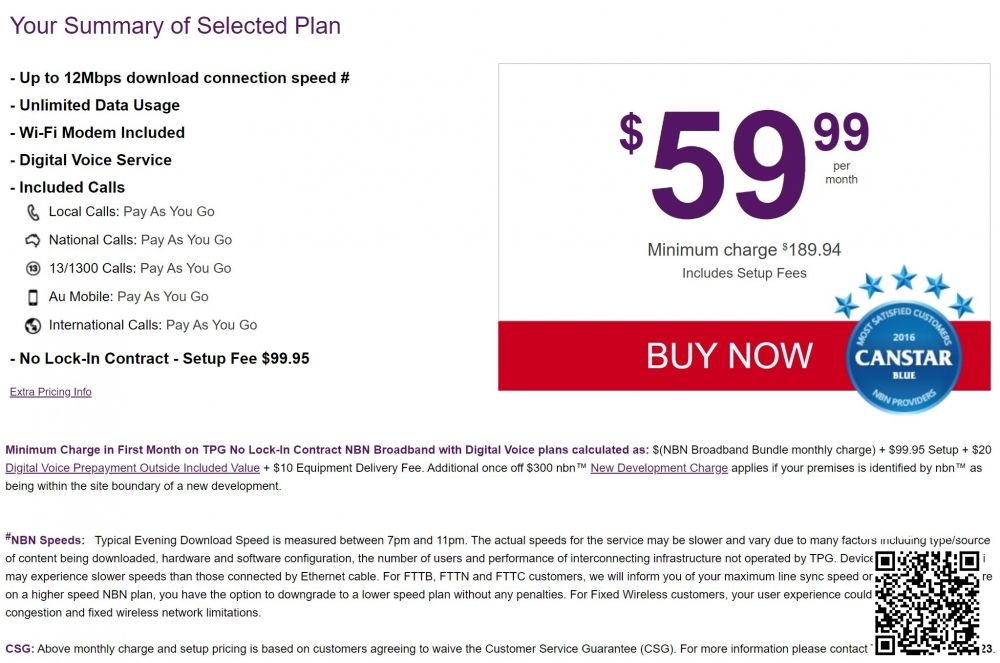The height and width of the screenshot is (663, 1000).
Task: Click the National Calls Australia map icon
Action: 33,240
